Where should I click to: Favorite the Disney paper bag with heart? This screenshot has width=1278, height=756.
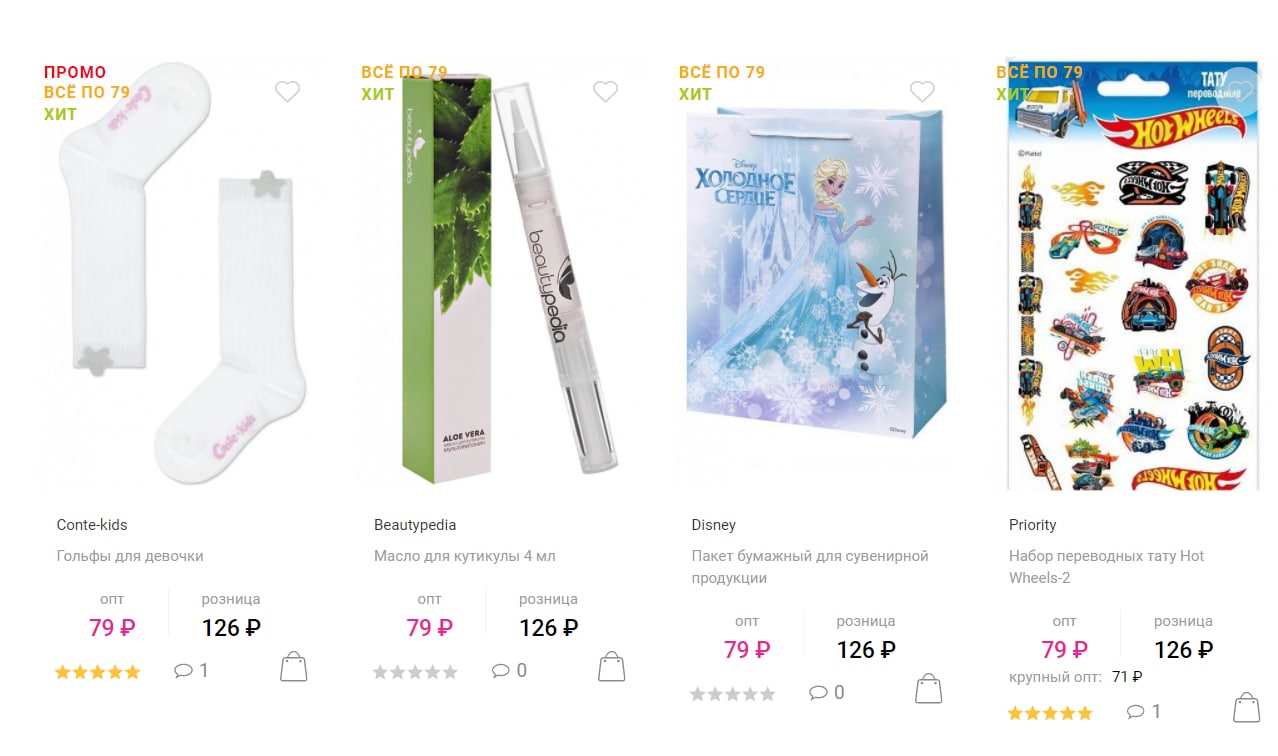click(922, 91)
